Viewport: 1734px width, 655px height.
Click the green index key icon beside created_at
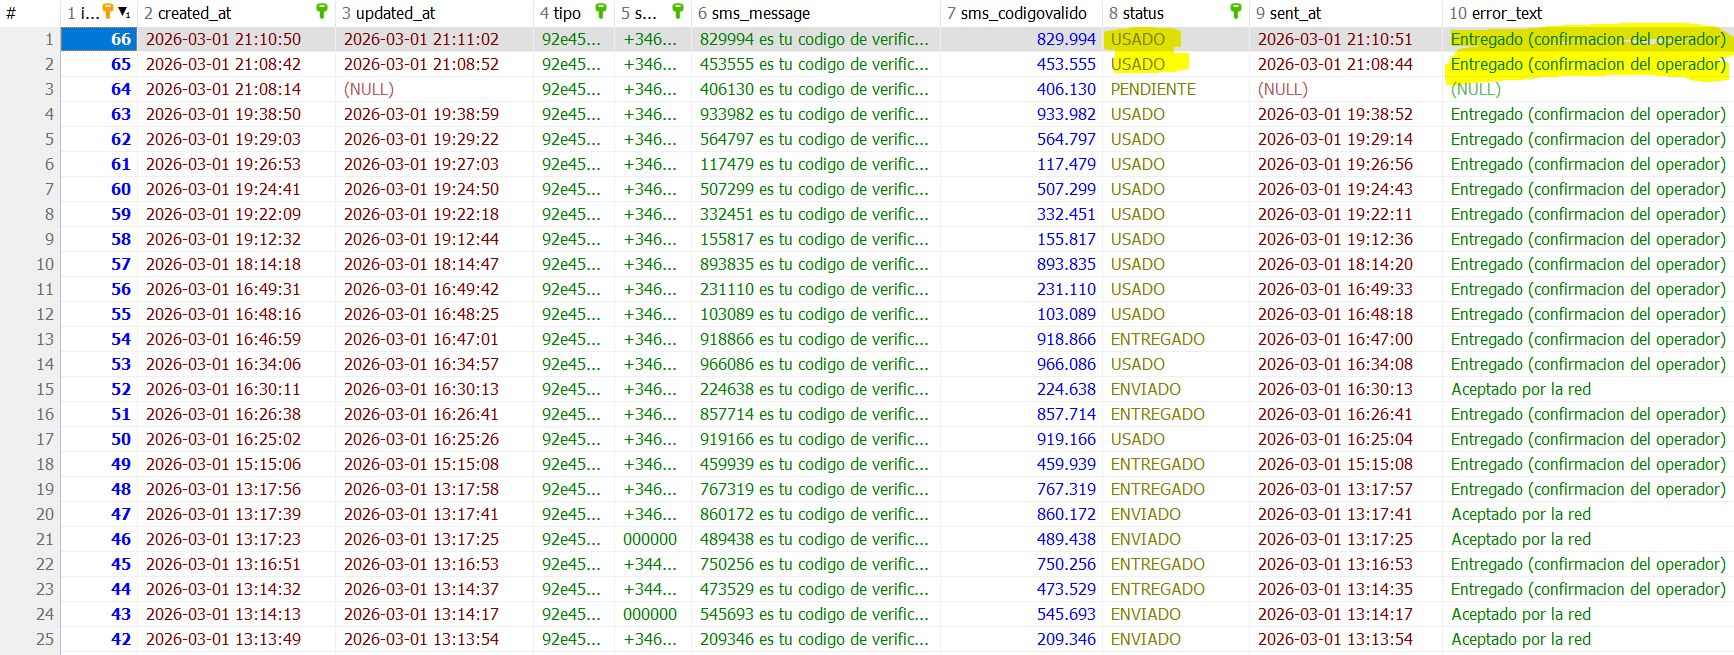click(322, 11)
